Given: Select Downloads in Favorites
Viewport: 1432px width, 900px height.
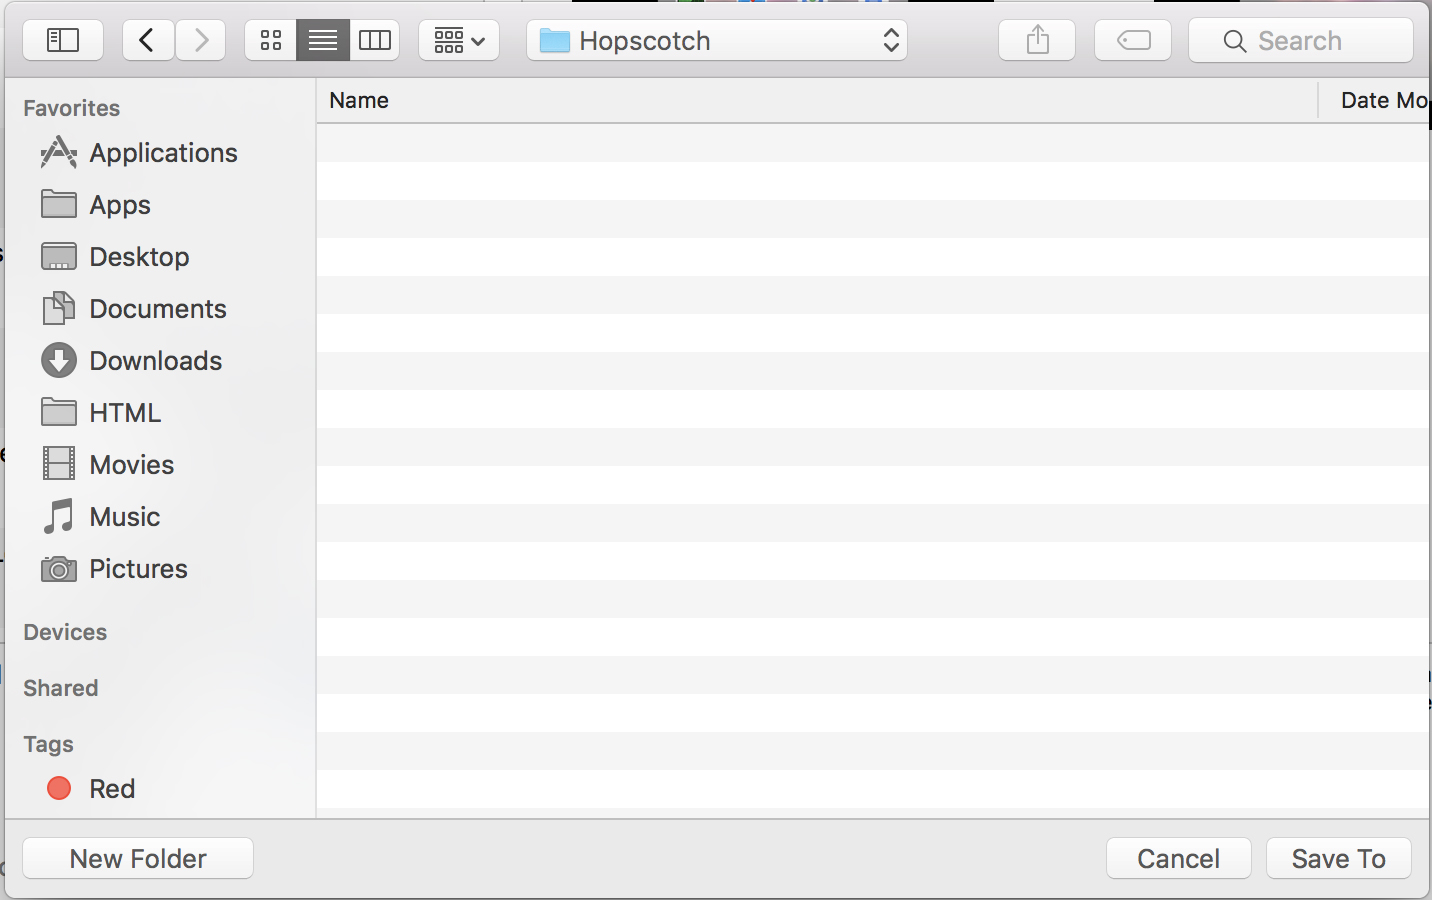Looking at the screenshot, I should 155,361.
